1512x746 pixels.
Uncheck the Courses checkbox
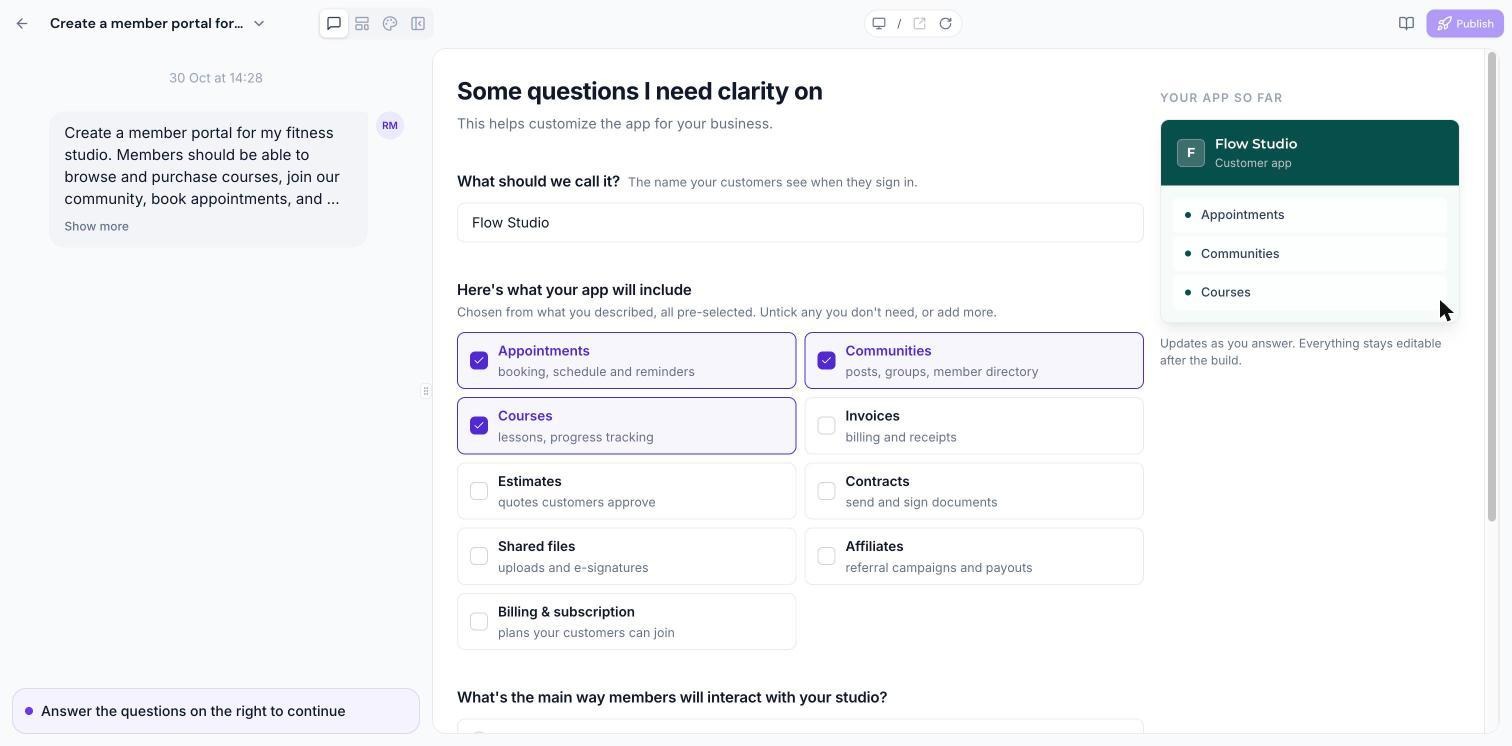479,425
